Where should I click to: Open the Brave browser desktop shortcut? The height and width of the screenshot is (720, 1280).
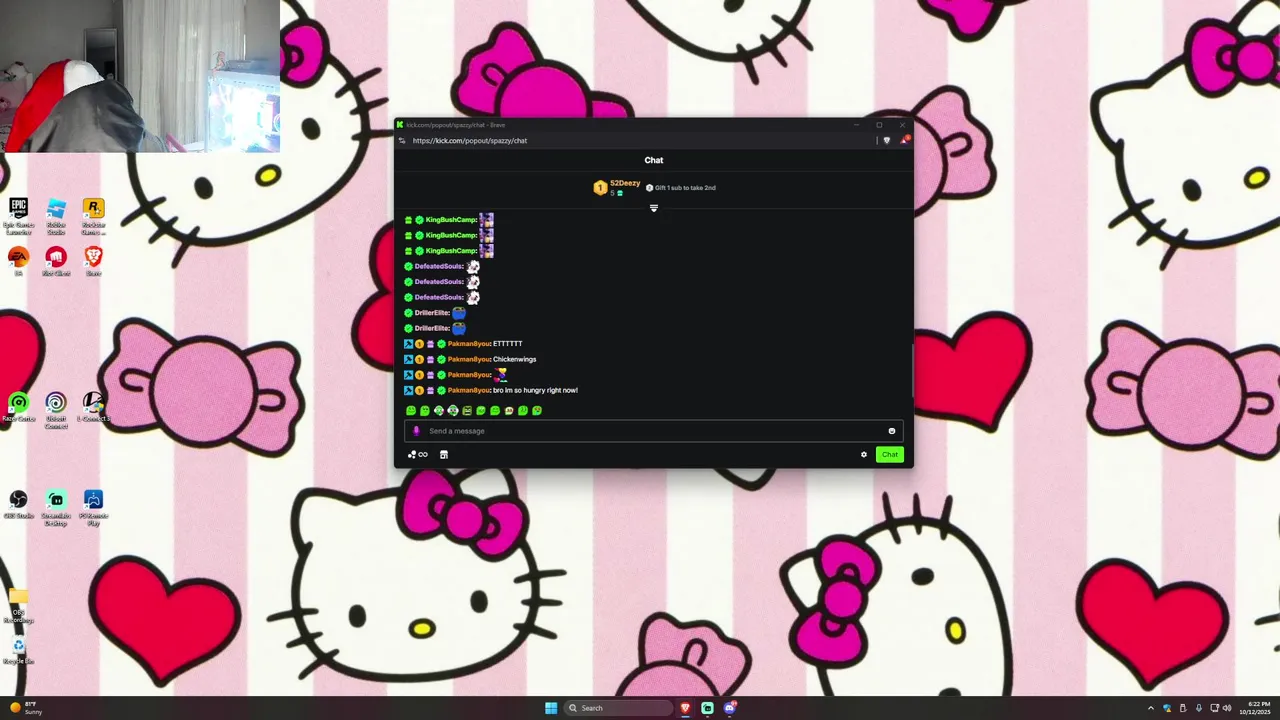93,261
